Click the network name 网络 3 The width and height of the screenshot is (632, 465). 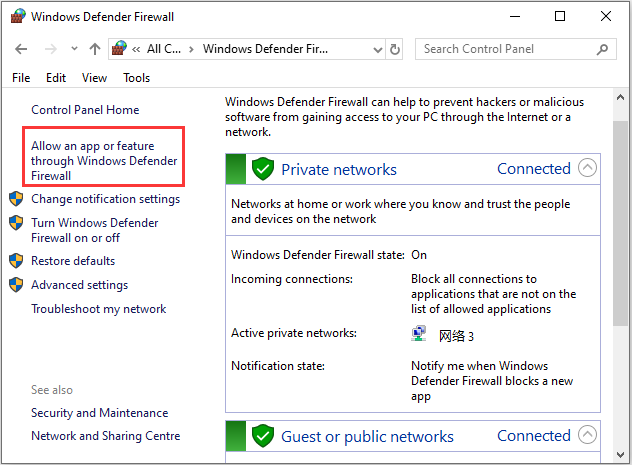coord(456,336)
